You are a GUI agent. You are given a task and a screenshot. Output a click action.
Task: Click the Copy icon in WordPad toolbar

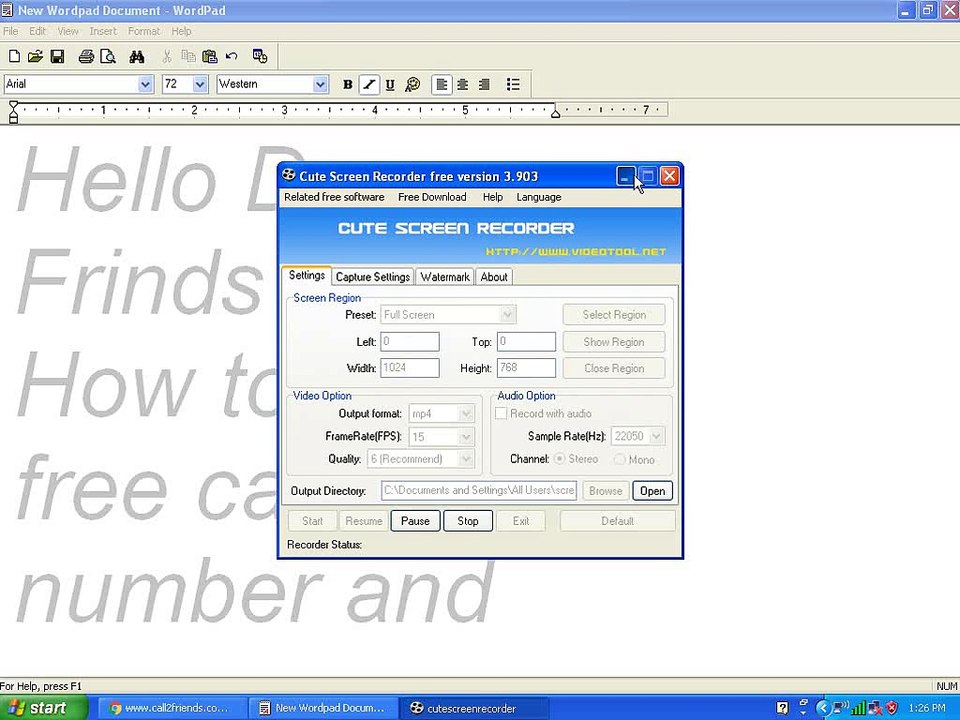(x=188, y=56)
